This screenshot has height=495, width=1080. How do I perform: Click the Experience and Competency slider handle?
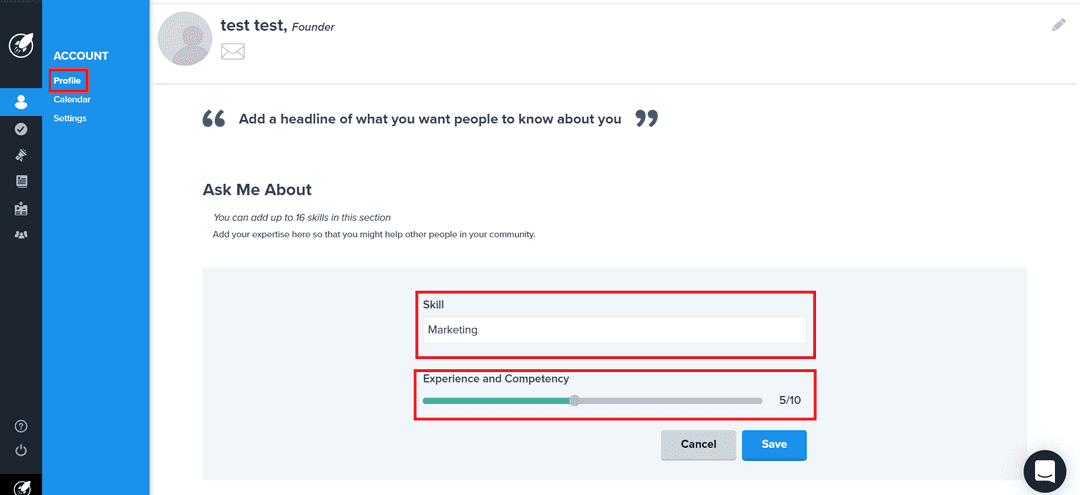tap(574, 401)
